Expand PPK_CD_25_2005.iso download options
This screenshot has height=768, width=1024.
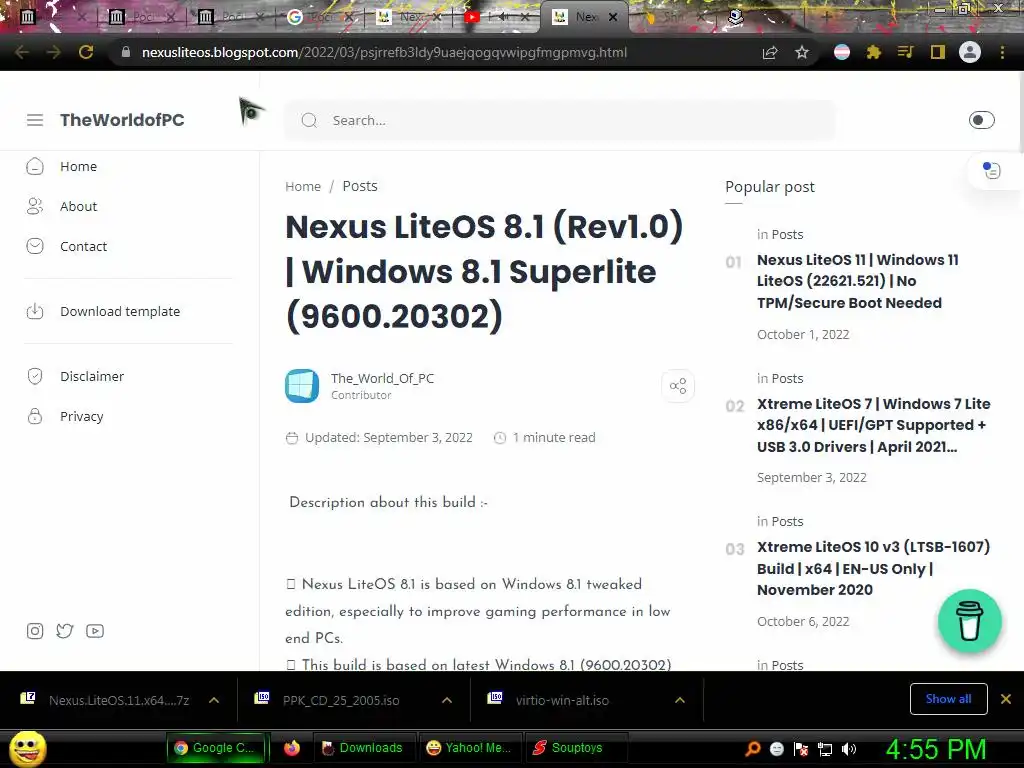pyautogui.click(x=447, y=700)
